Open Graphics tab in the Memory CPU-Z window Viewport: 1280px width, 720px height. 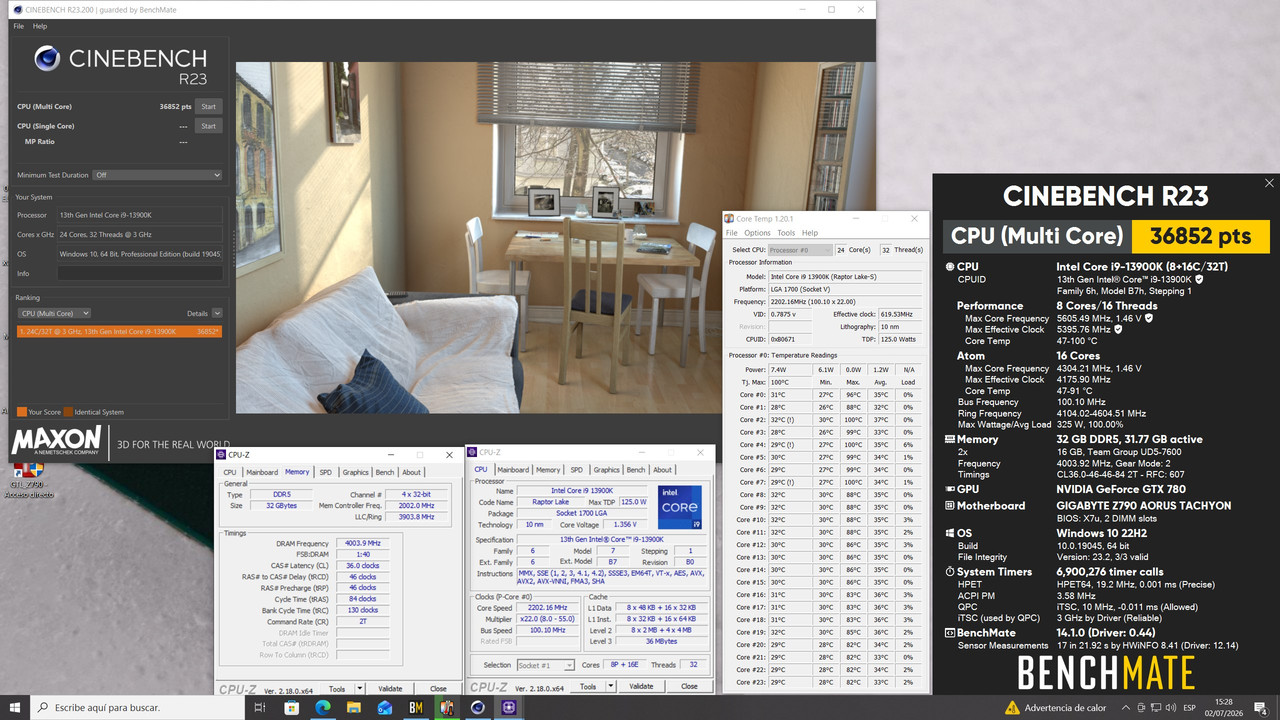point(355,472)
